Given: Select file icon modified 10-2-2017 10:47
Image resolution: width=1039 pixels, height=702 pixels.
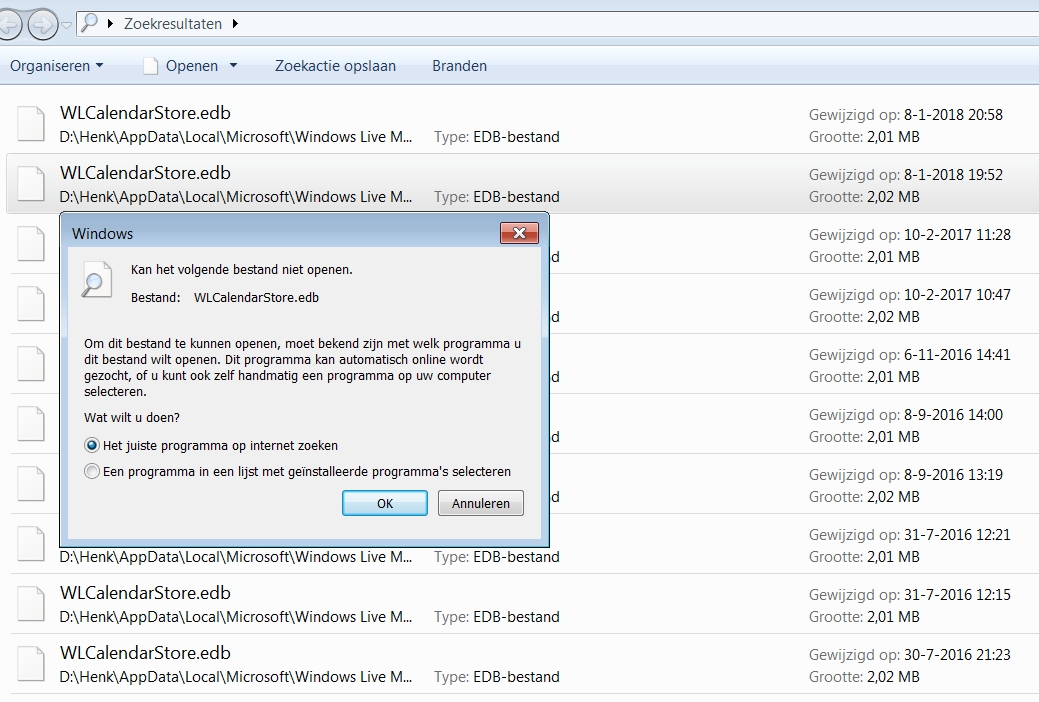Looking at the screenshot, I should pos(30,304).
